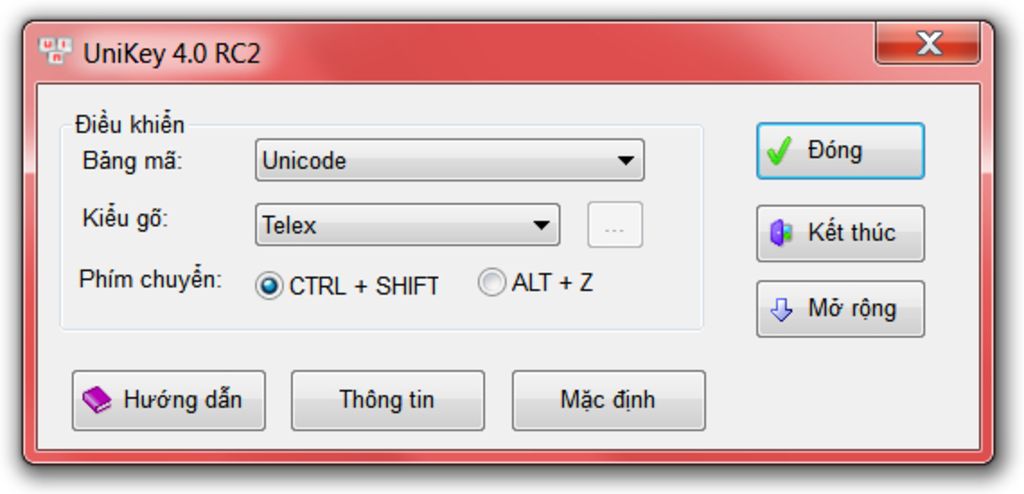Select the ALT + Z switch key option
Viewport: 1024px width, 494px height.
tap(491, 283)
